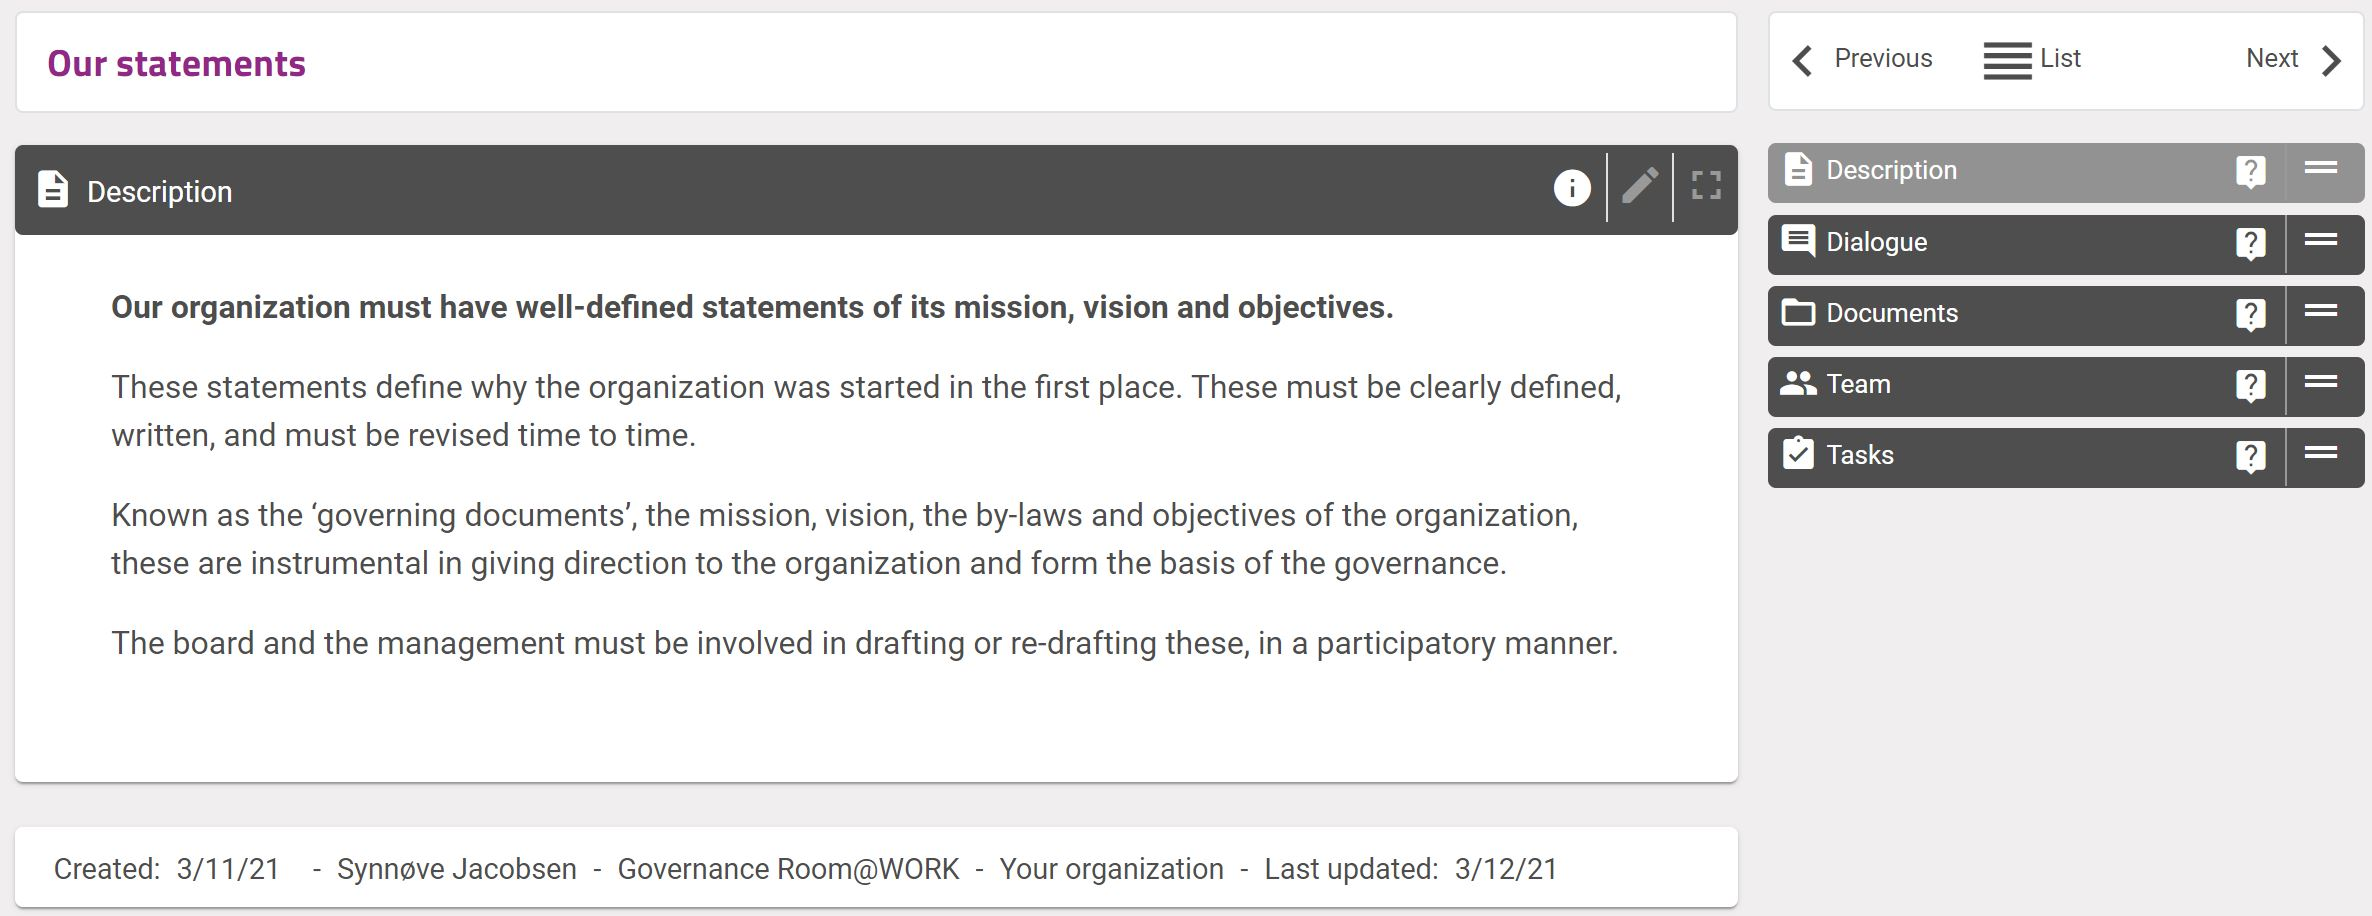The height and width of the screenshot is (916, 2372).
Task: Go to next item via chevron
Action: click(2332, 61)
